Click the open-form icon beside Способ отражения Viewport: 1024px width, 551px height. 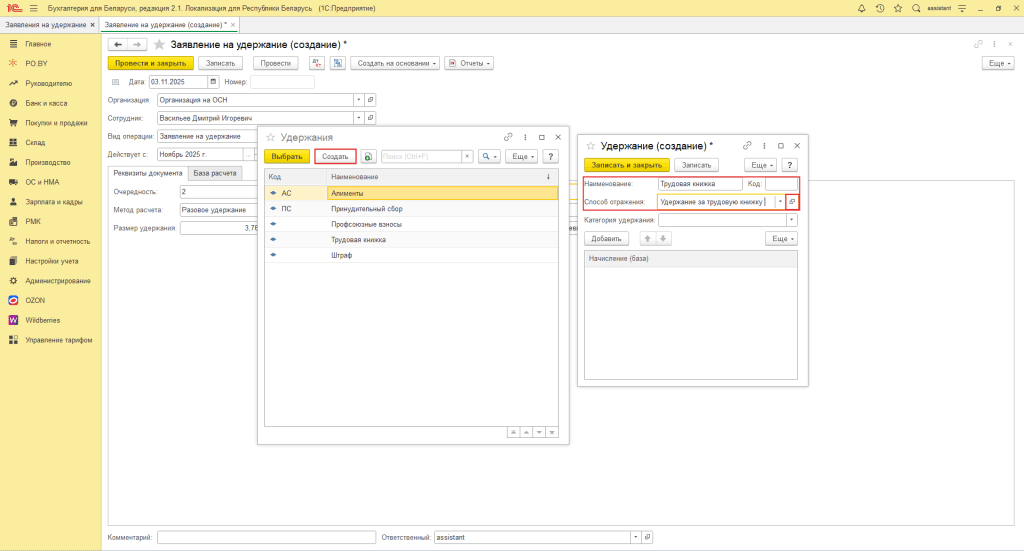(x=791, y=202)
